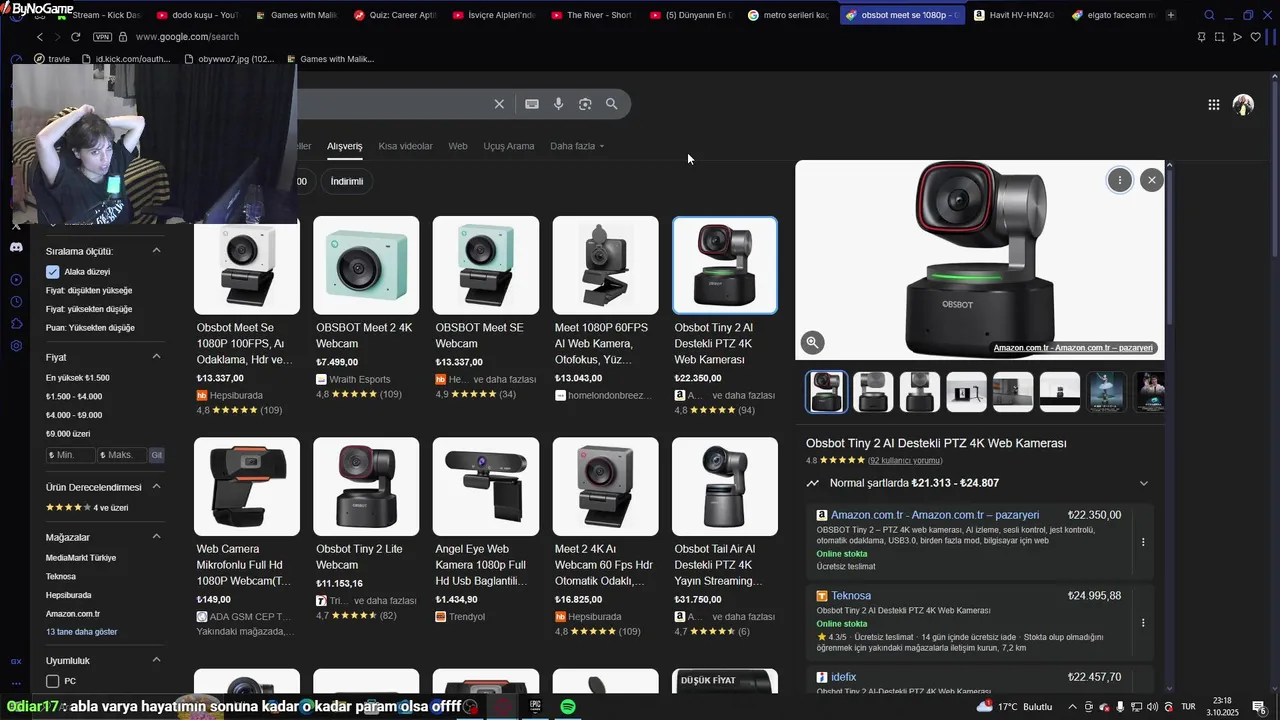Filter by MediaMarkt Türkiye store
Image resolution: width=1280 pixels, height=720 pixels.
pyautogui.click(x=81, y=558)
